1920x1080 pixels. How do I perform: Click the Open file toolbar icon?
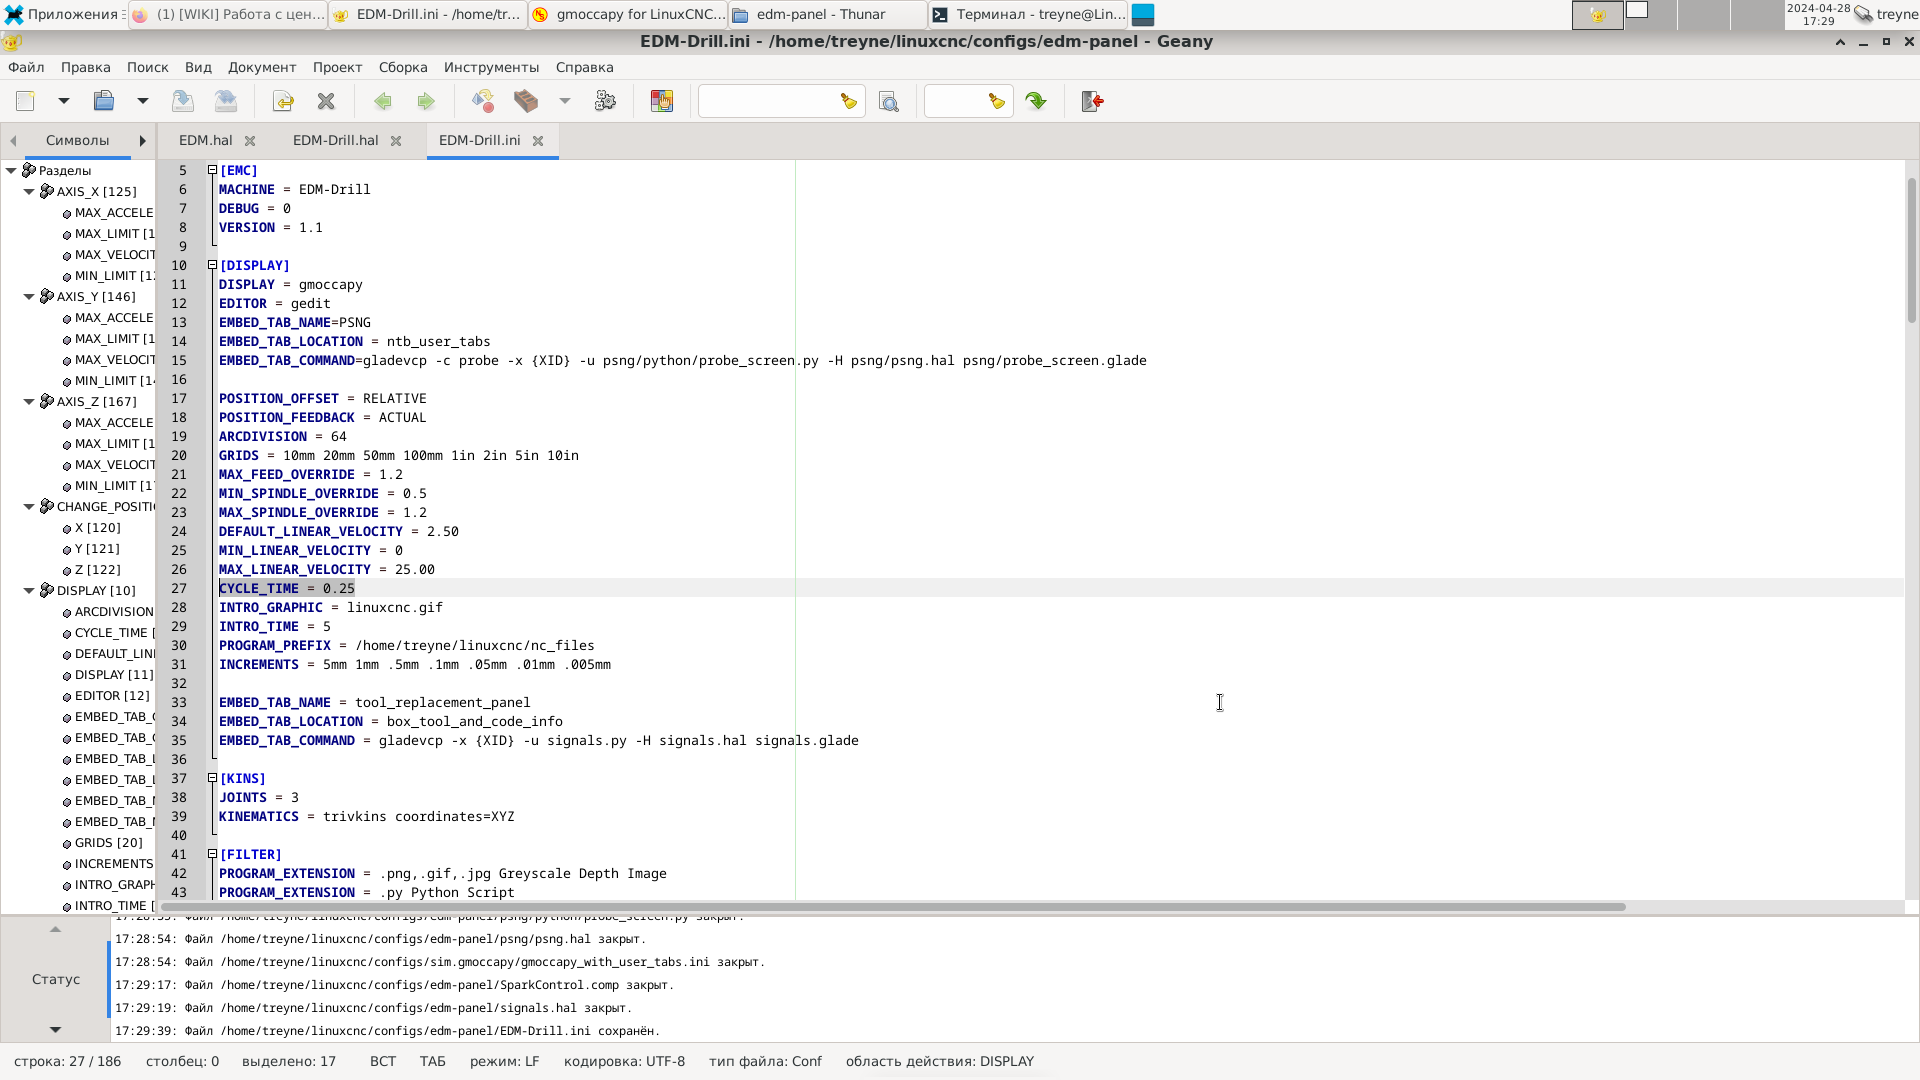pyautogui.click(x=103, y=101)
